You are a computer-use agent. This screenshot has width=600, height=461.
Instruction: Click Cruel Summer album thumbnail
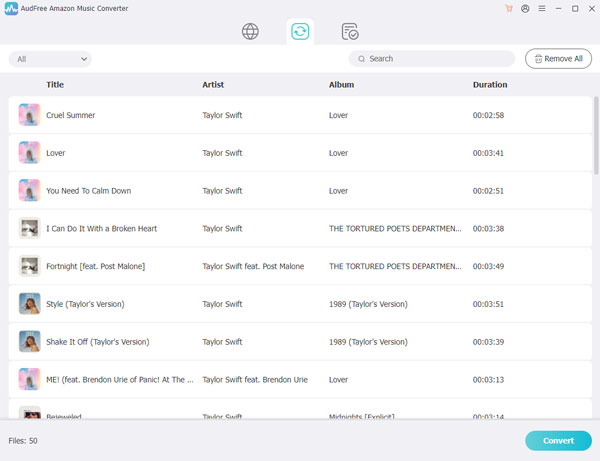point(29,115)
